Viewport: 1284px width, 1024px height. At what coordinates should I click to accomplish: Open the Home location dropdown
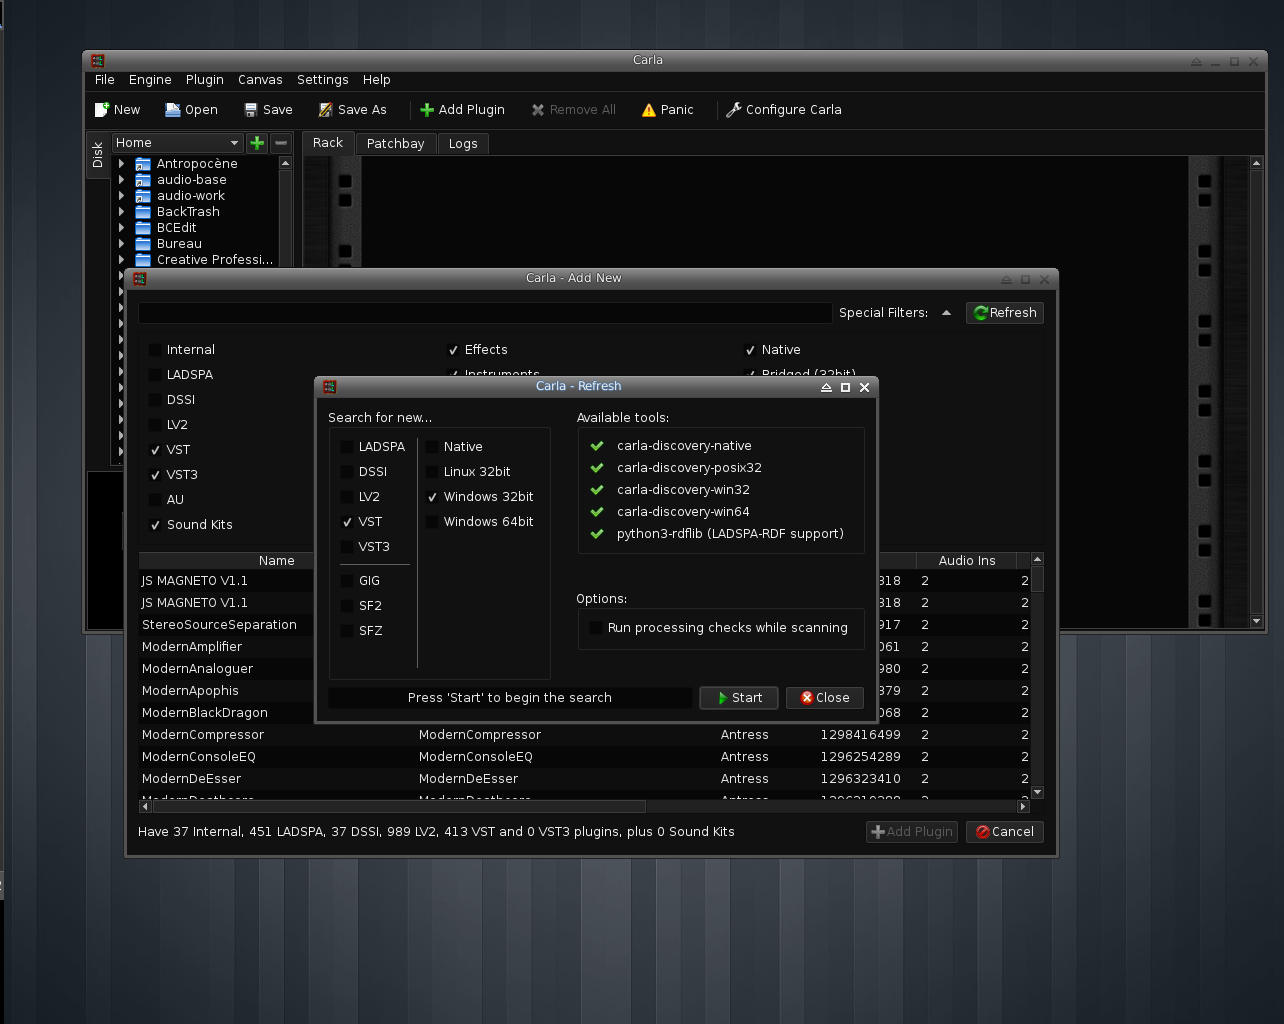pos(177,143)
